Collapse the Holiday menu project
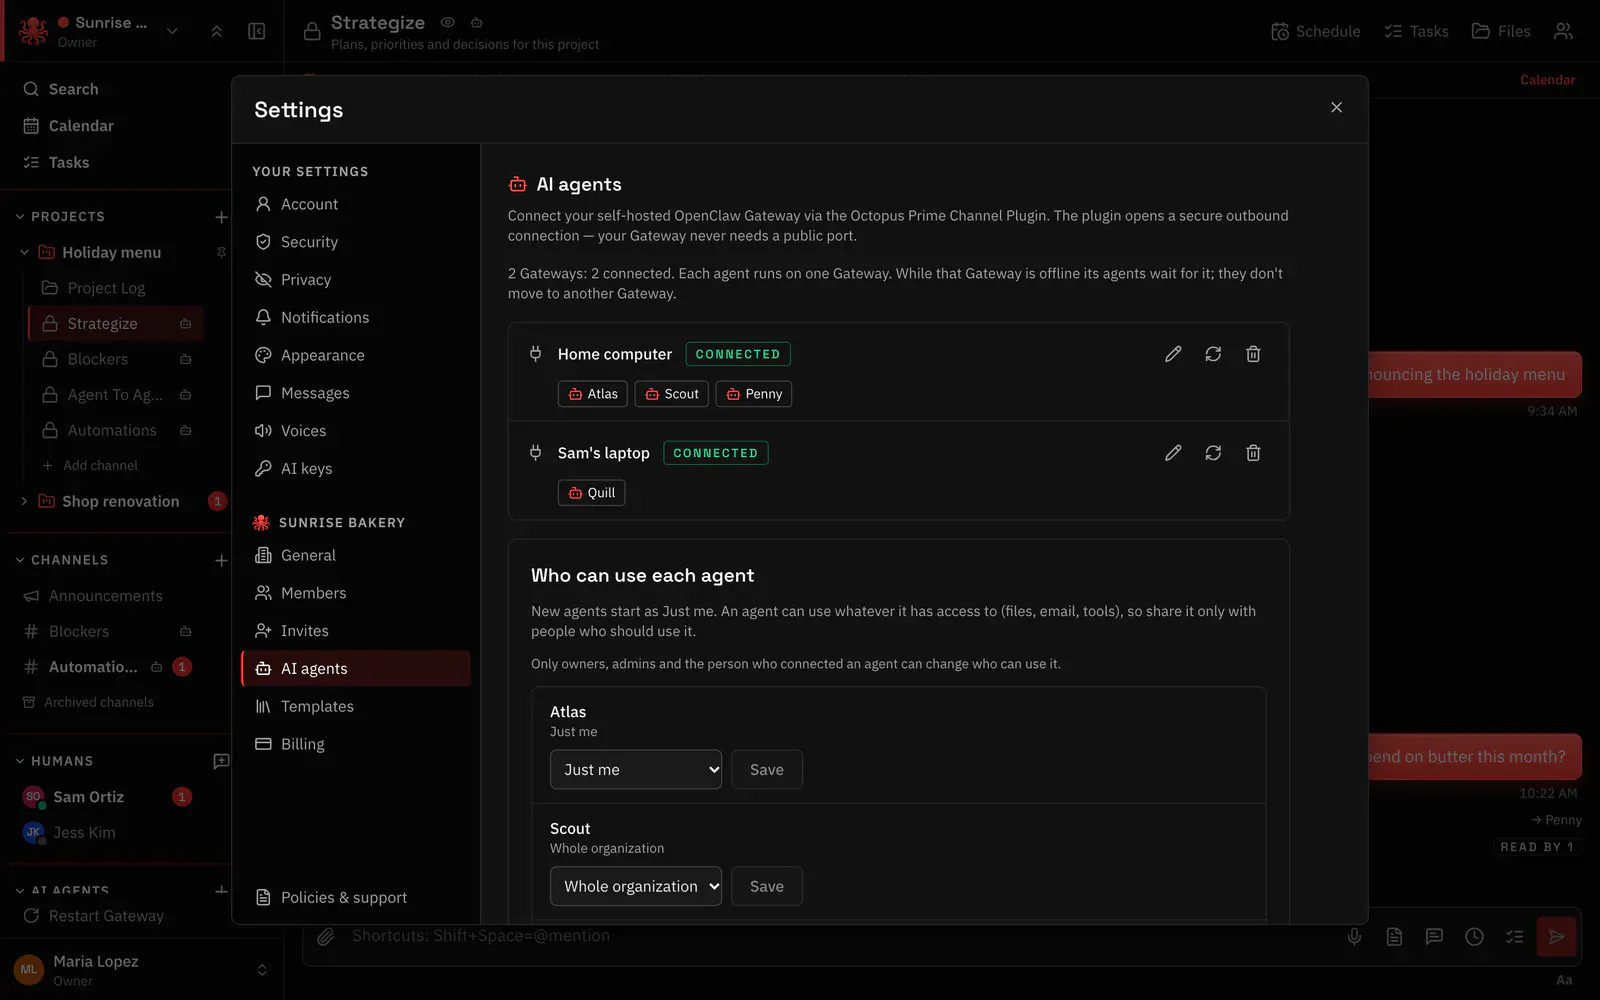The width and height of the screenshot is (1600, 1000). (24, 253)
